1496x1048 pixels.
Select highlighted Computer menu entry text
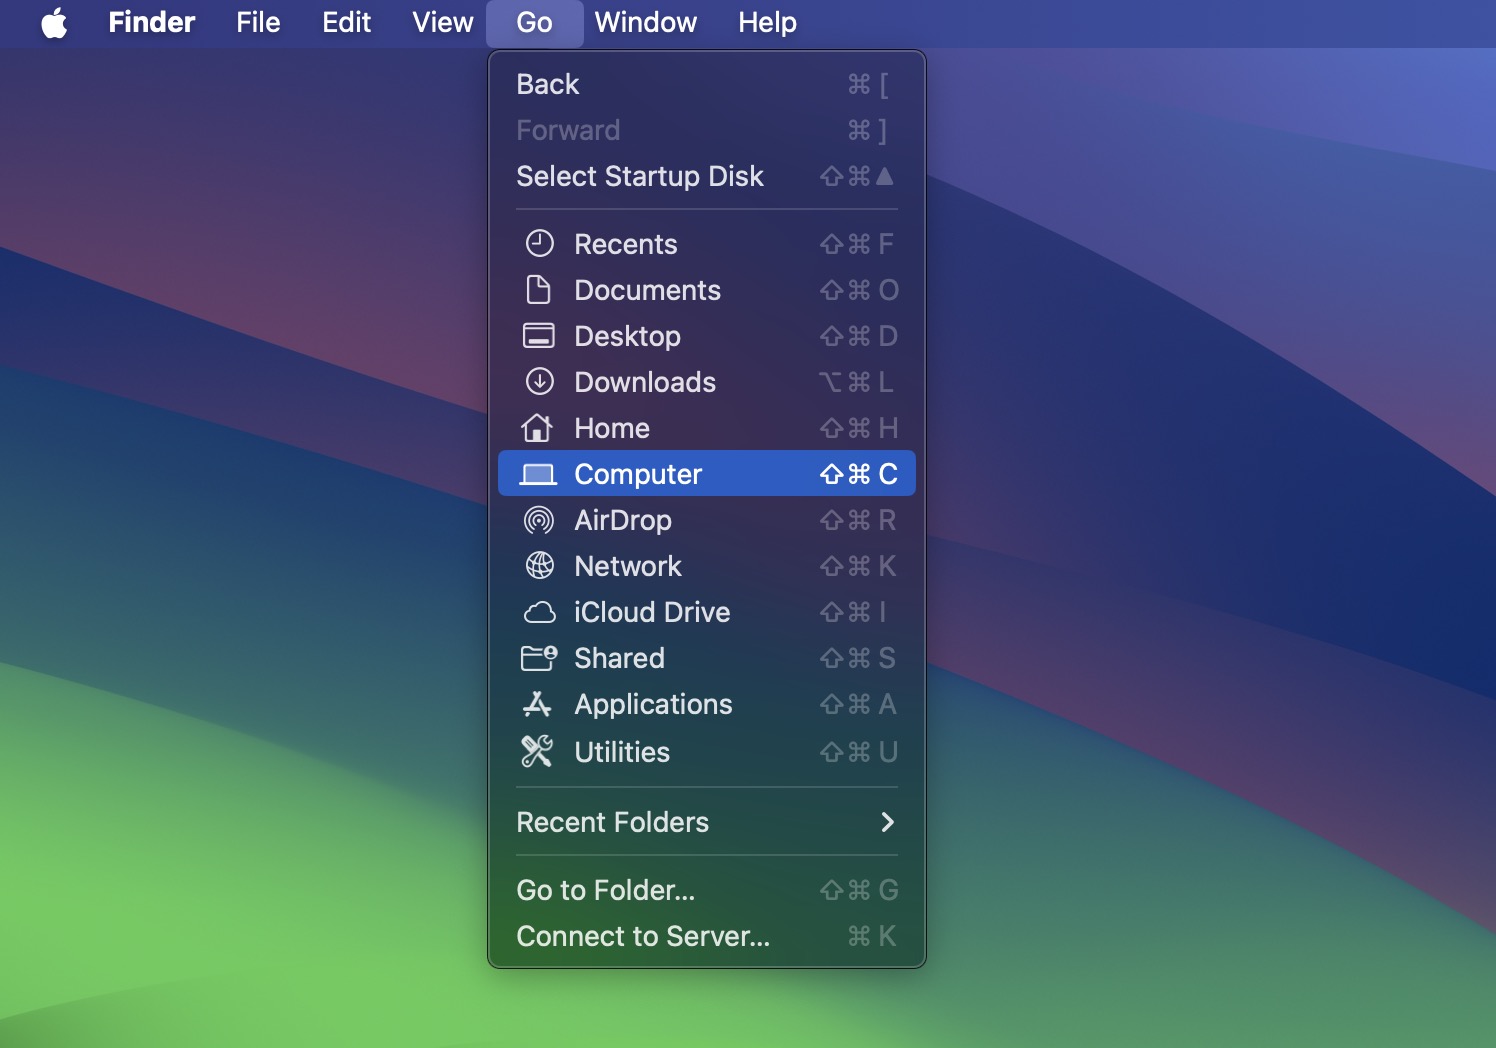coord(638,474)
